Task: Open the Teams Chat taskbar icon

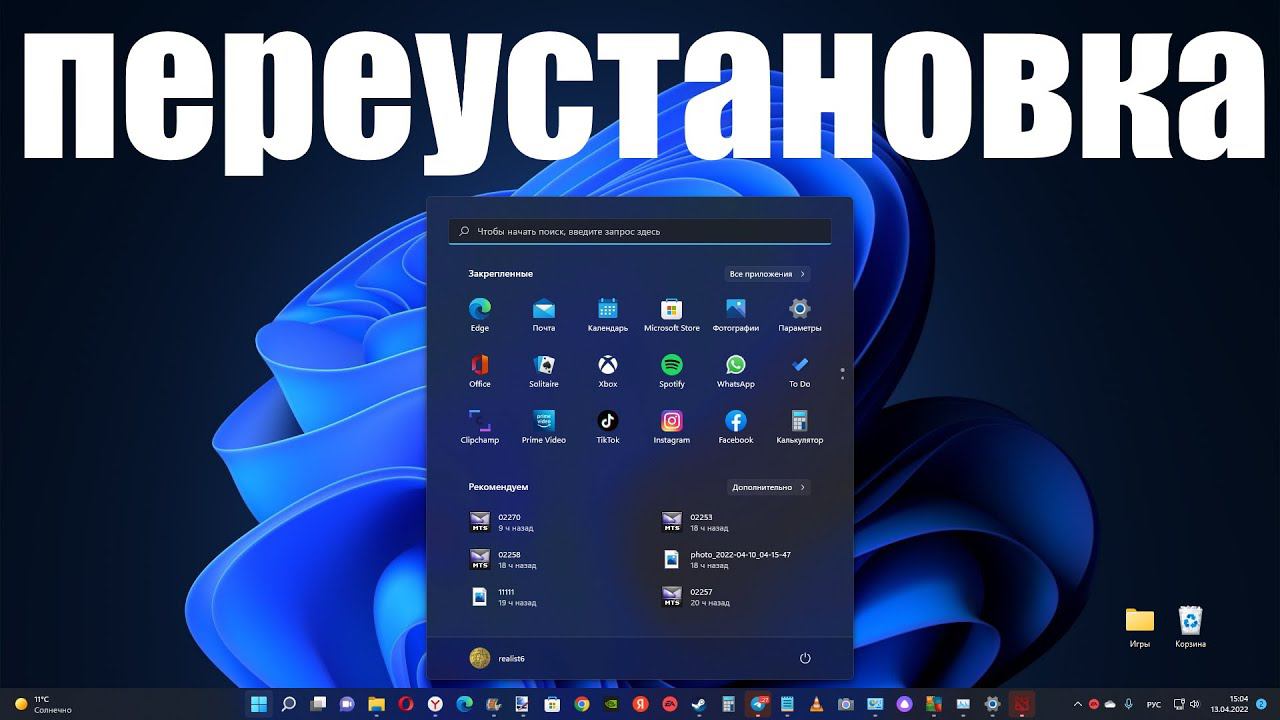Action: click(x=347, y=704)
